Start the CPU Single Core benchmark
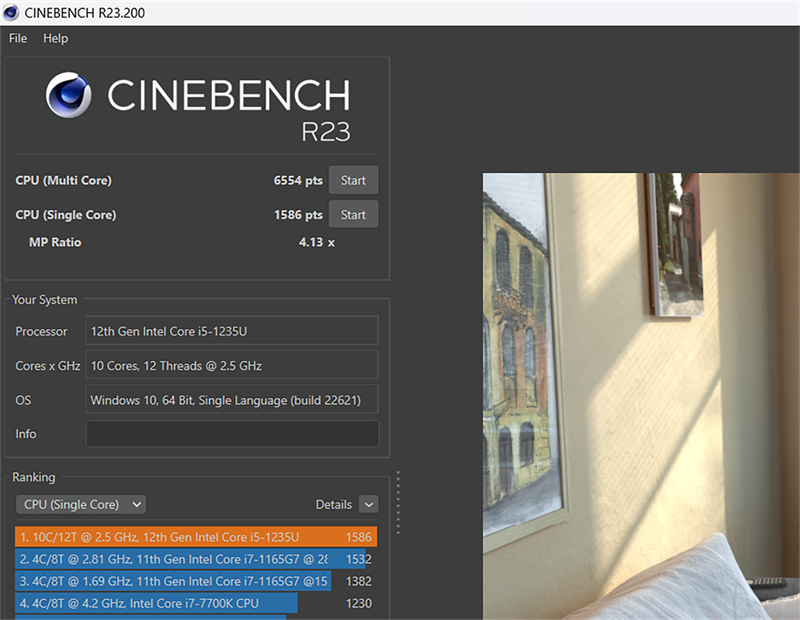Viewport: 800px width, 620px height. (353, 213)
